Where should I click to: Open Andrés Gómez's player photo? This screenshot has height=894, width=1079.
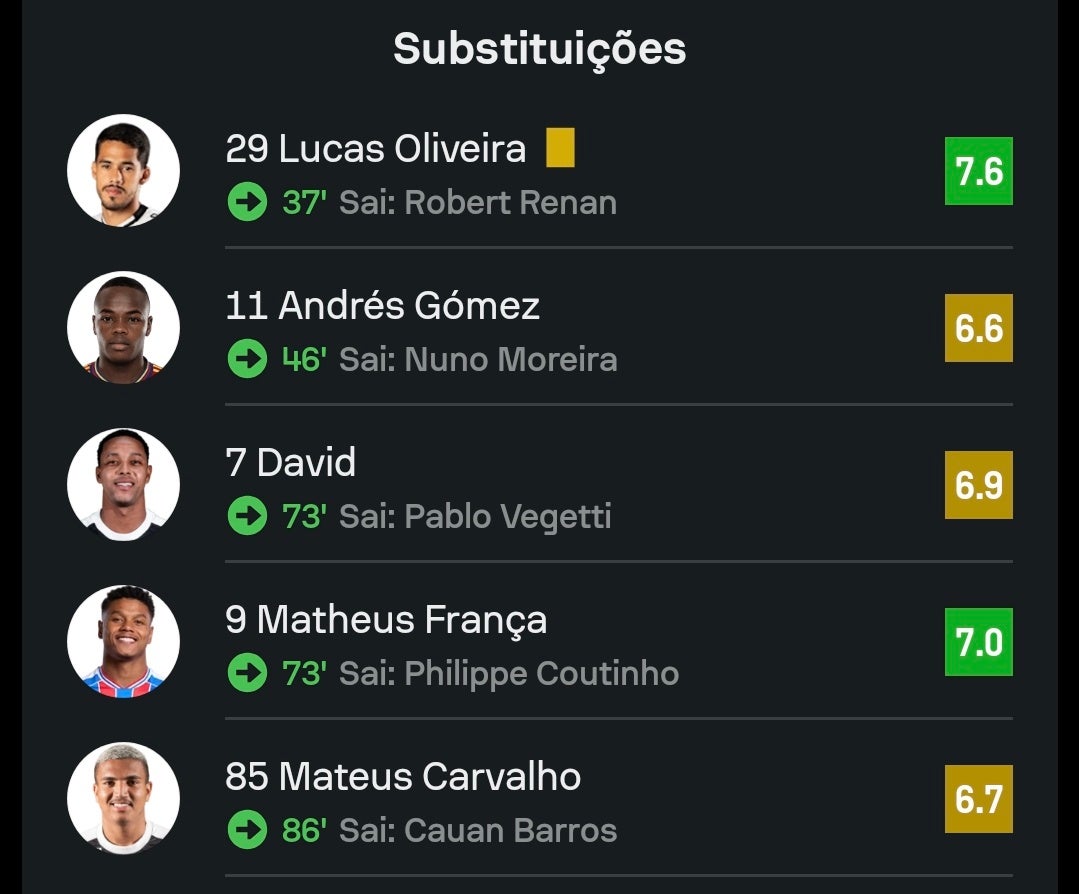coord(123,327)
